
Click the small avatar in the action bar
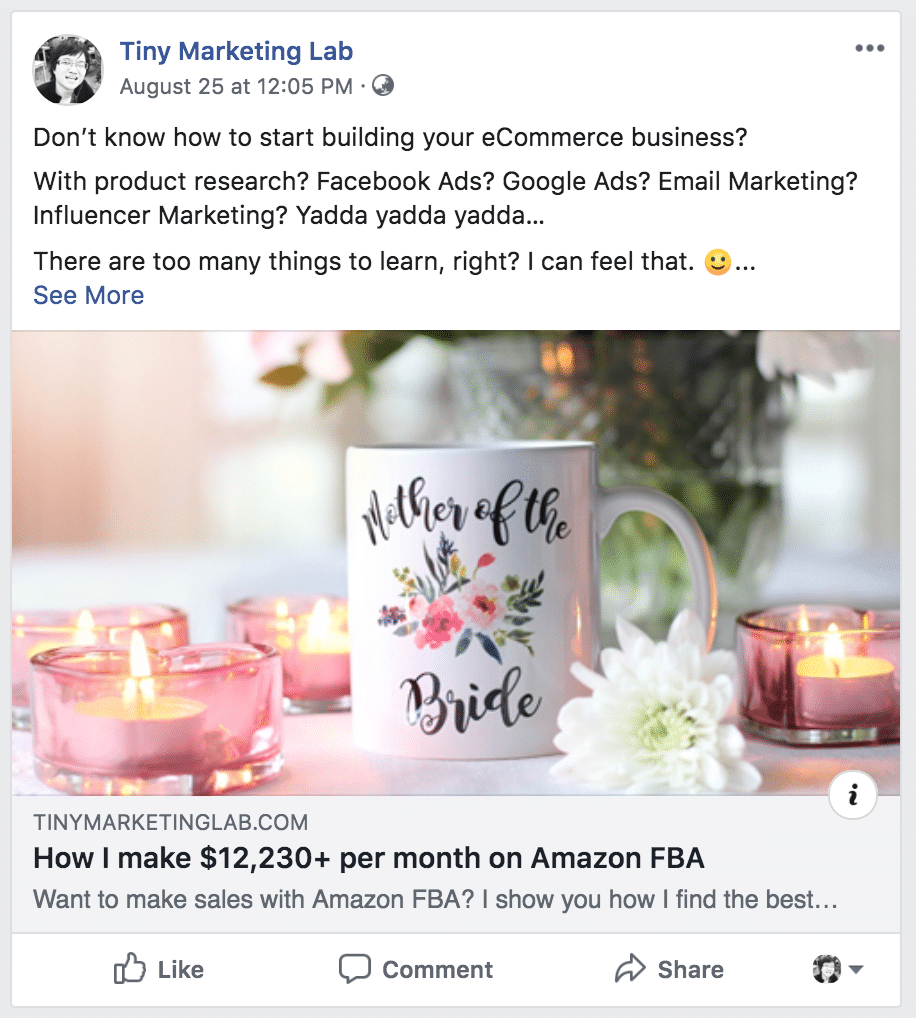coord(827,969)
